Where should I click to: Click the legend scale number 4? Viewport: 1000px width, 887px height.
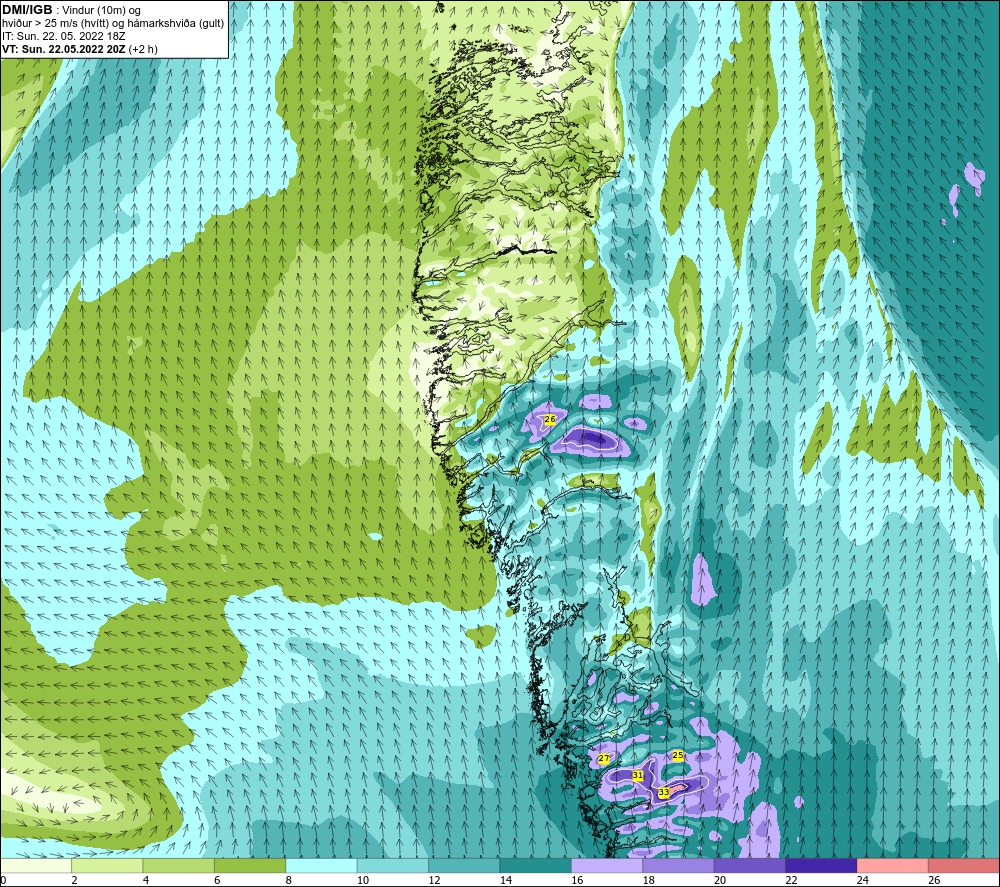click(x=146, y=881)
